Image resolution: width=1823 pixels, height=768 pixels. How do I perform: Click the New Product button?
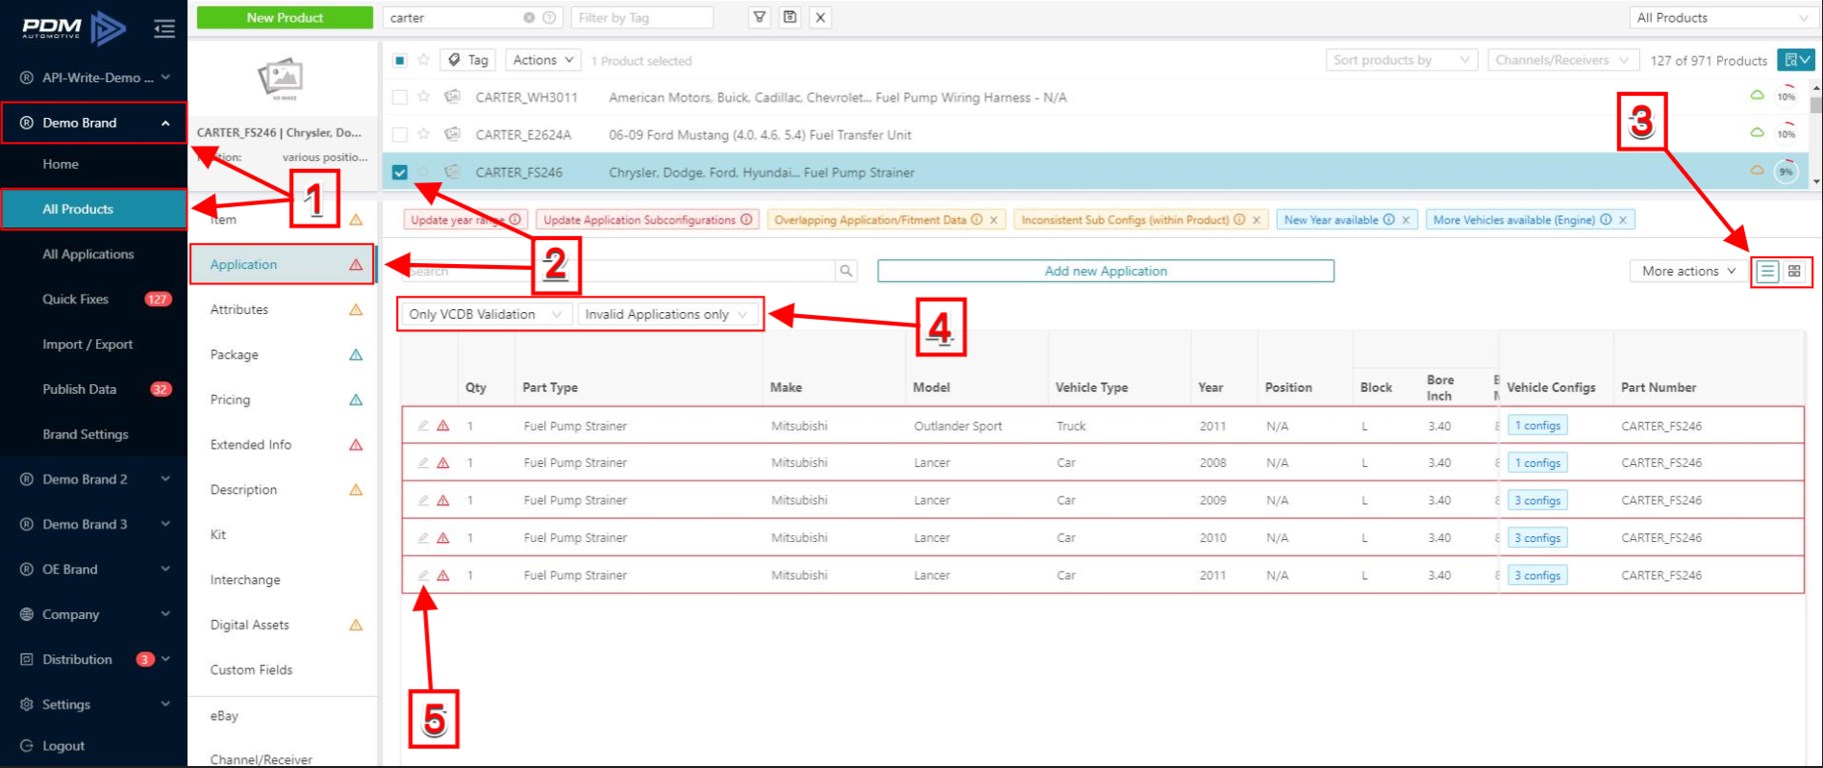click(285, 17)
